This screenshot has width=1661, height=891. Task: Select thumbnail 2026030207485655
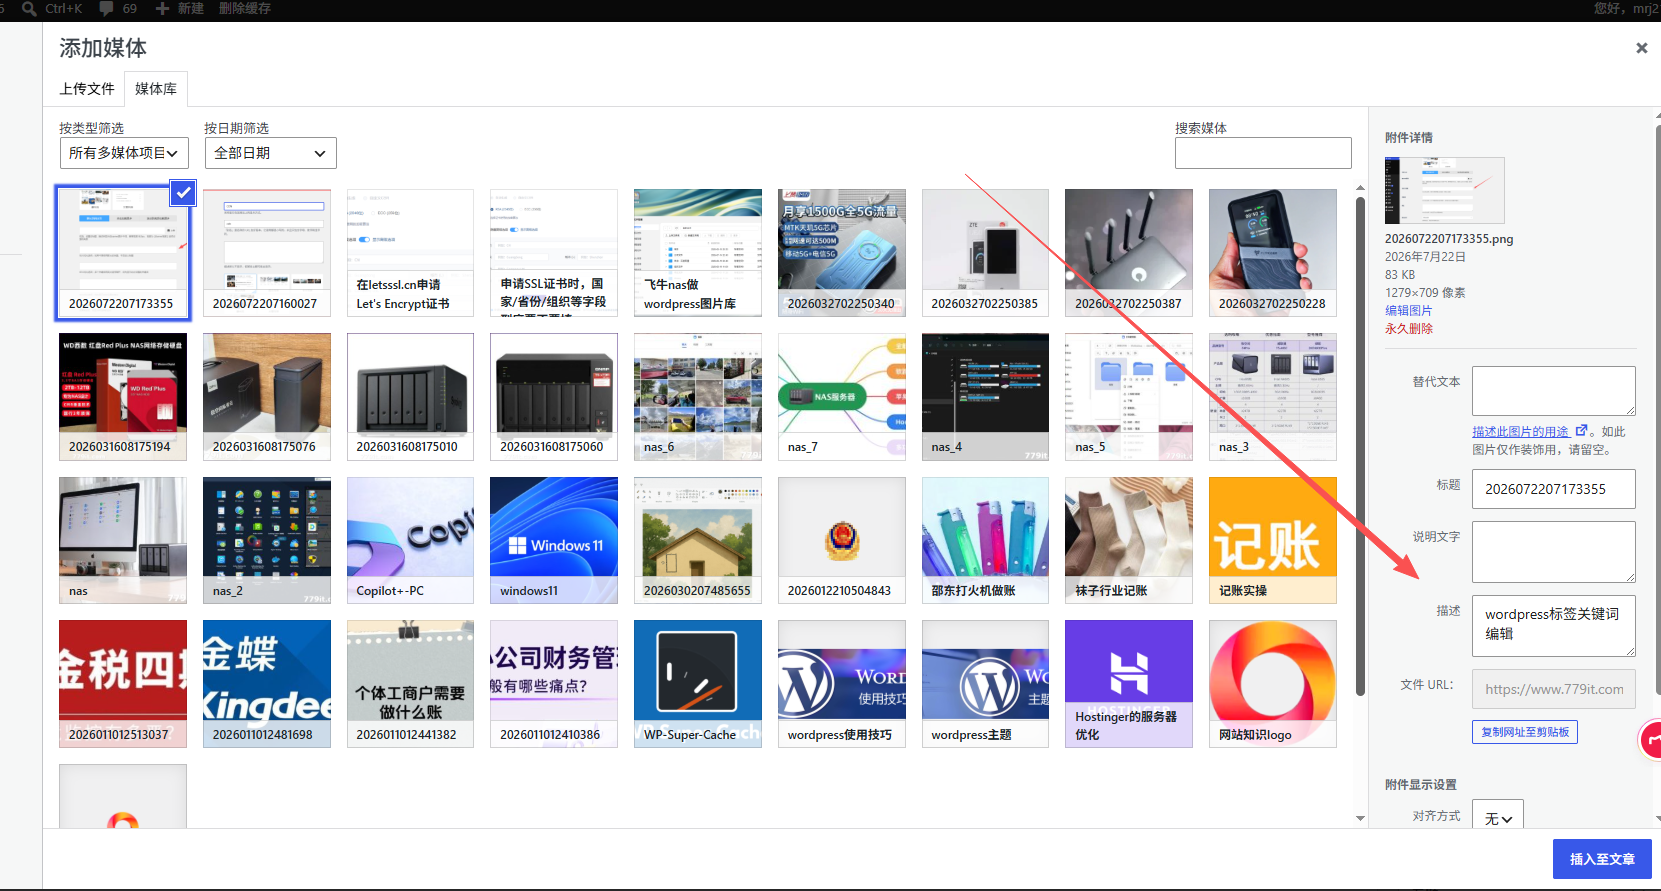698,540
